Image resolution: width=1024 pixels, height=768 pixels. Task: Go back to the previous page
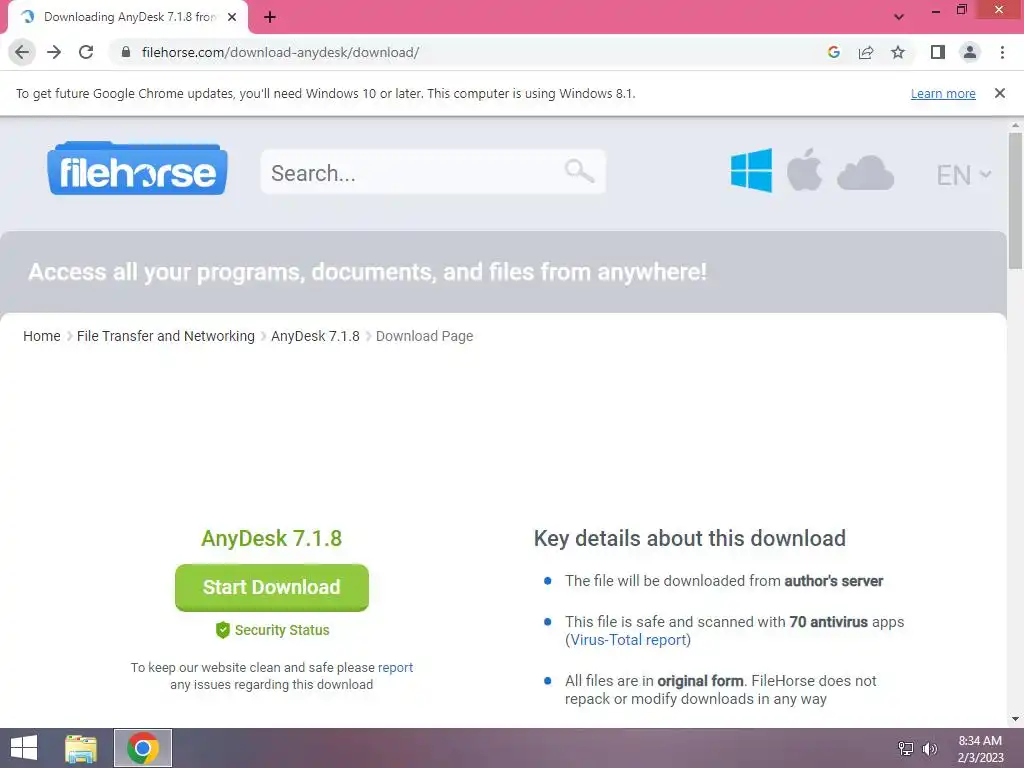click(x=22, y=52)
